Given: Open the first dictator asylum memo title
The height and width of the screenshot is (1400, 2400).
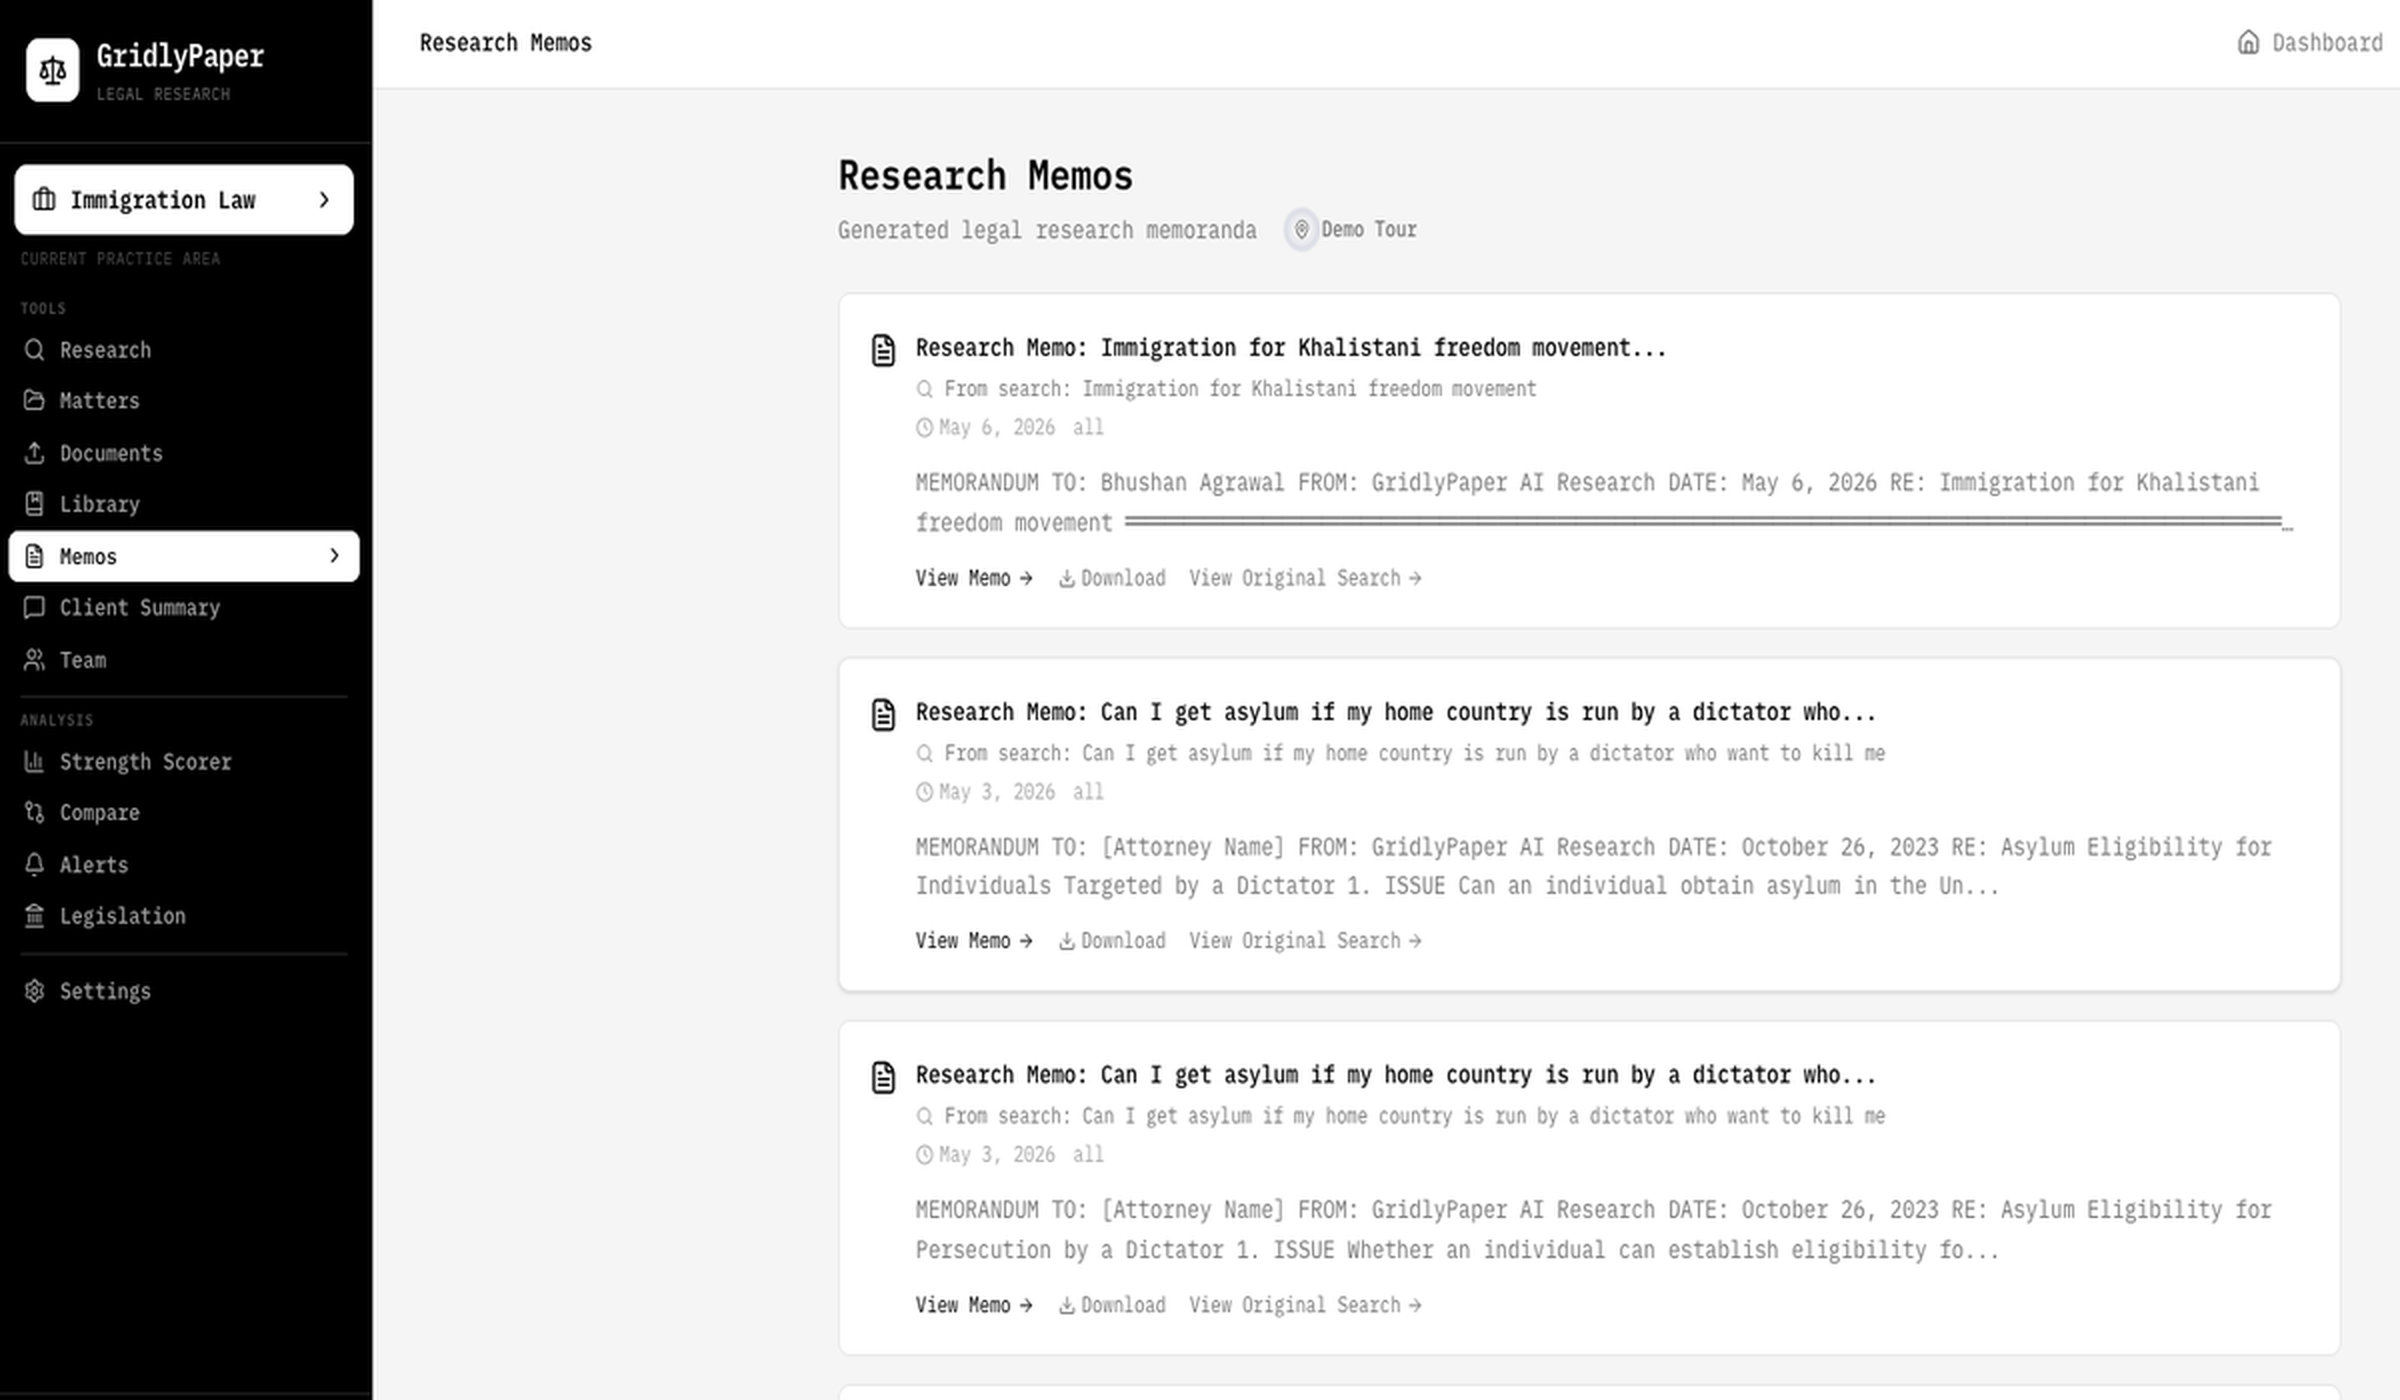Looking at the screenshot, I should 1395,712.
